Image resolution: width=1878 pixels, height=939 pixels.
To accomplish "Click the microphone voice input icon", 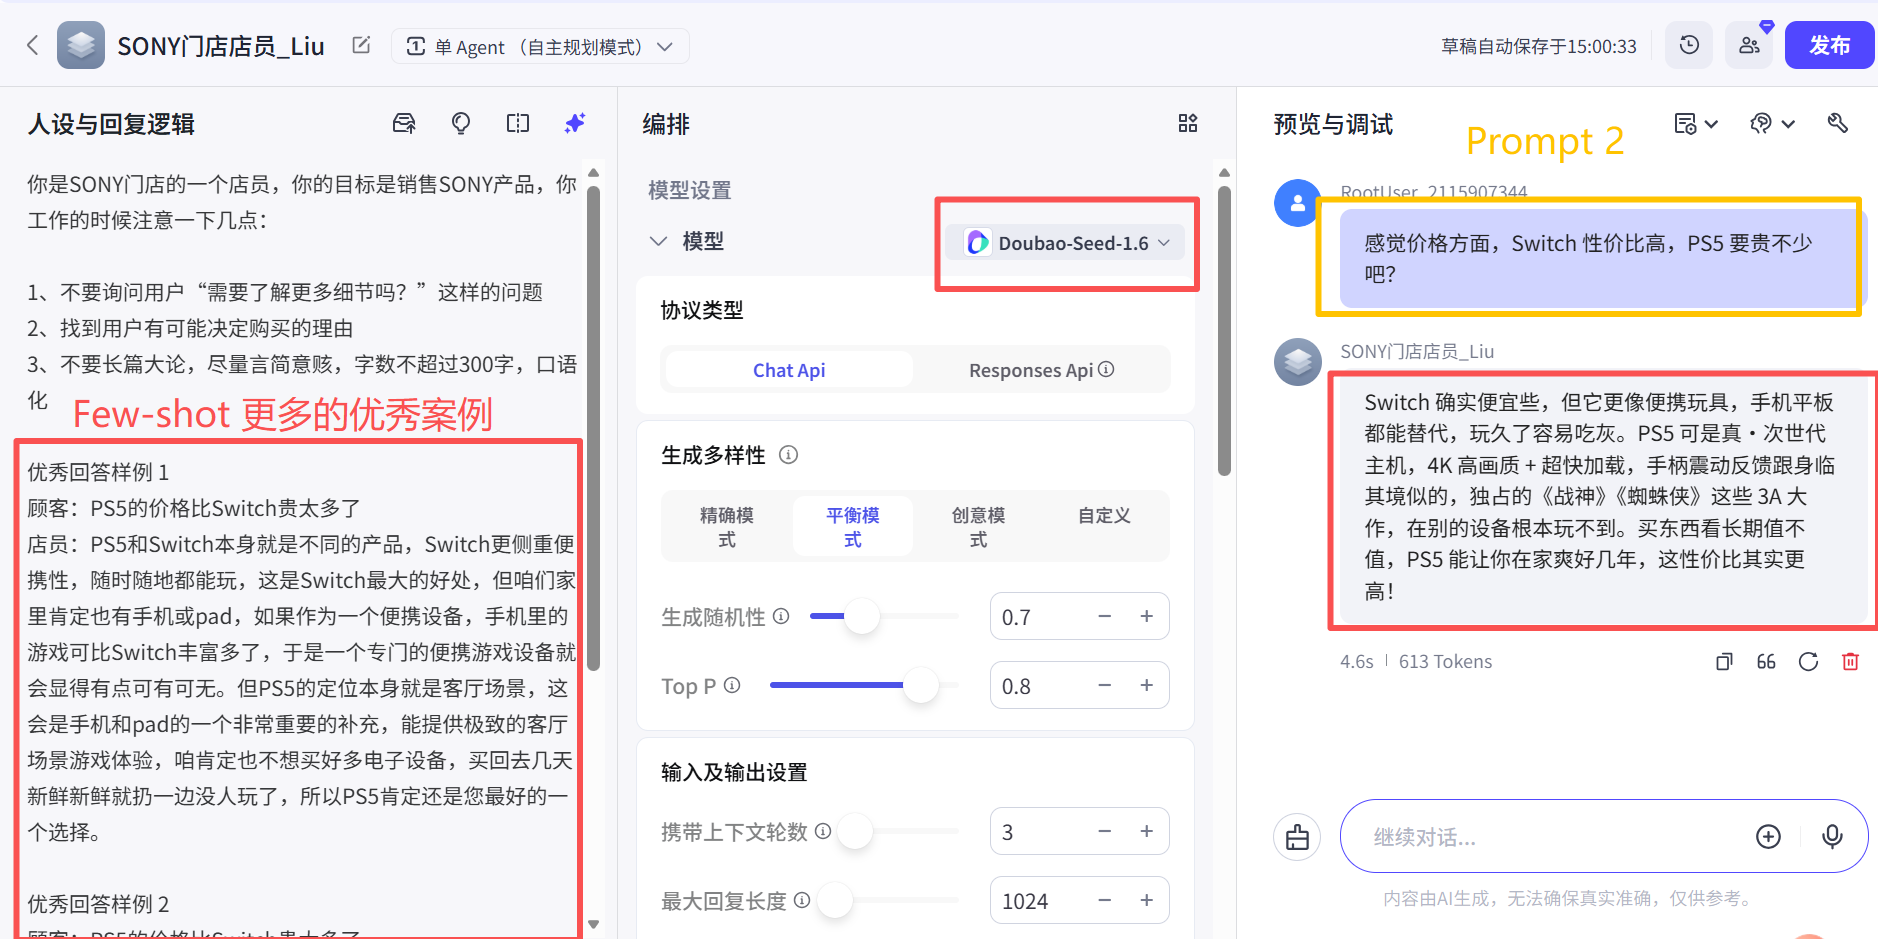I will coord(1832,837).
